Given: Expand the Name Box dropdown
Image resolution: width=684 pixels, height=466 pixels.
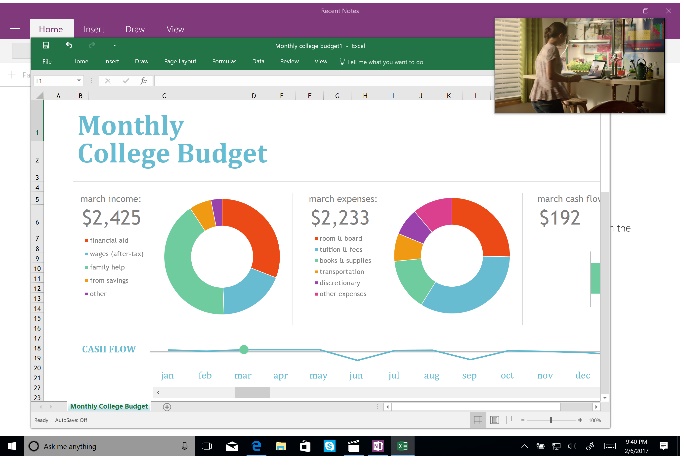Looking at the screenshot, I should tap(78, 80).
